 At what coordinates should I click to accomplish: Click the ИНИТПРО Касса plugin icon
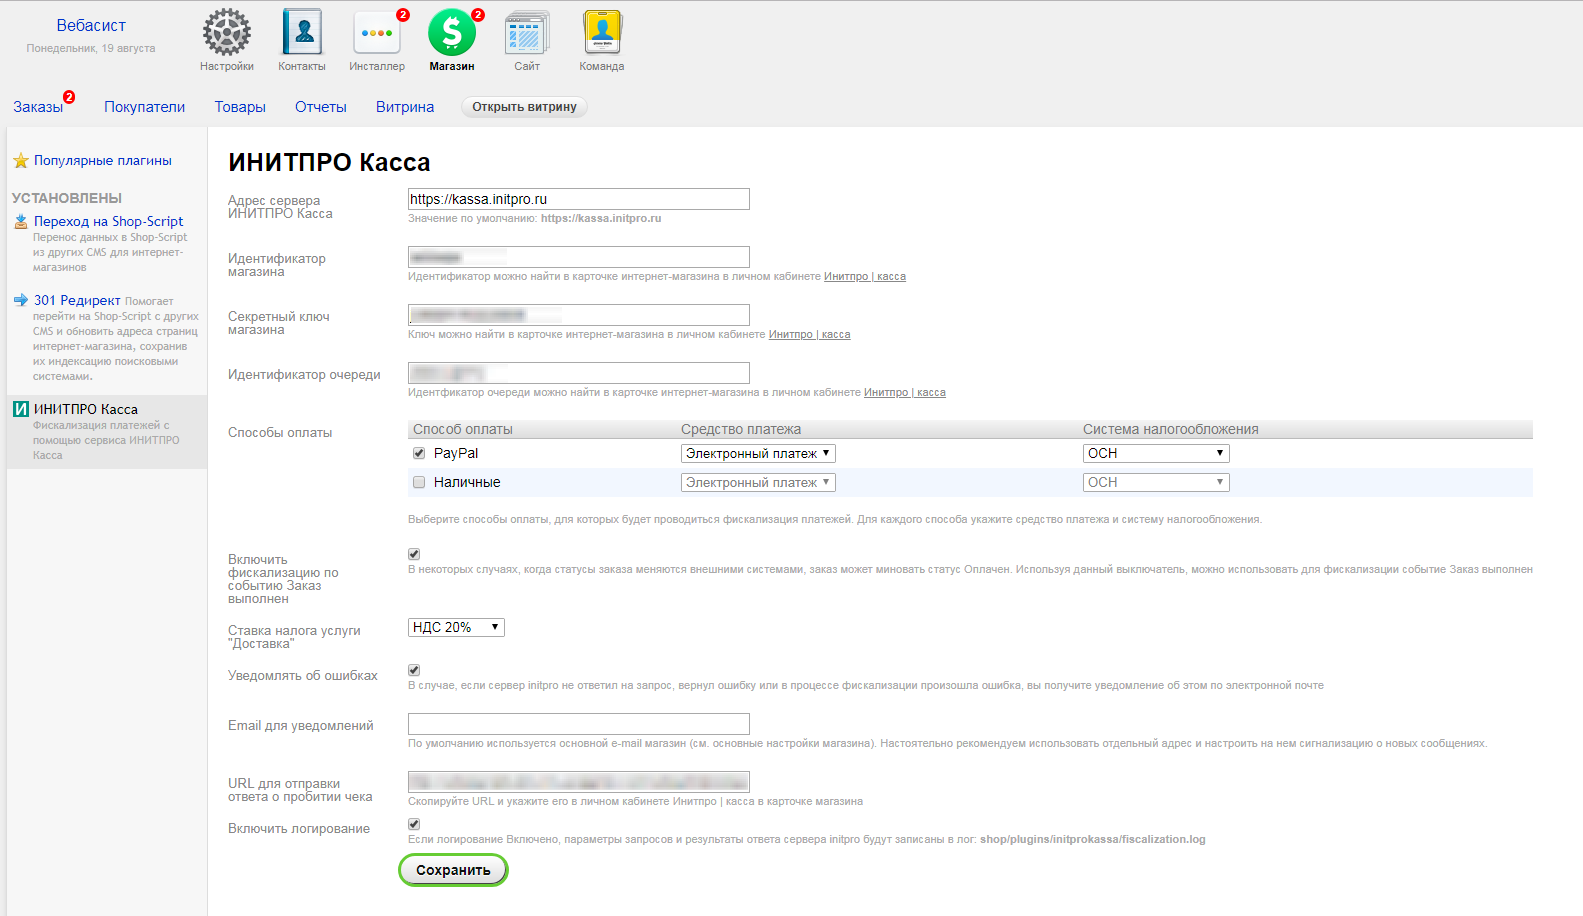coord(21,409)
